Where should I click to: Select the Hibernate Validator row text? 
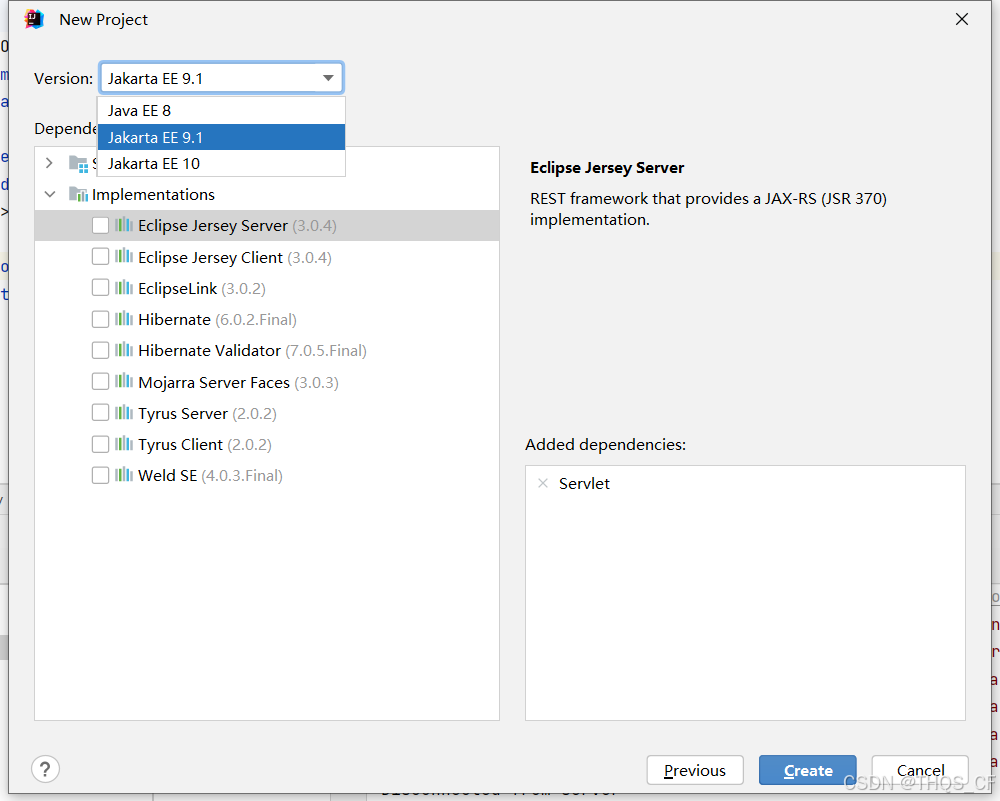[253, 351]
